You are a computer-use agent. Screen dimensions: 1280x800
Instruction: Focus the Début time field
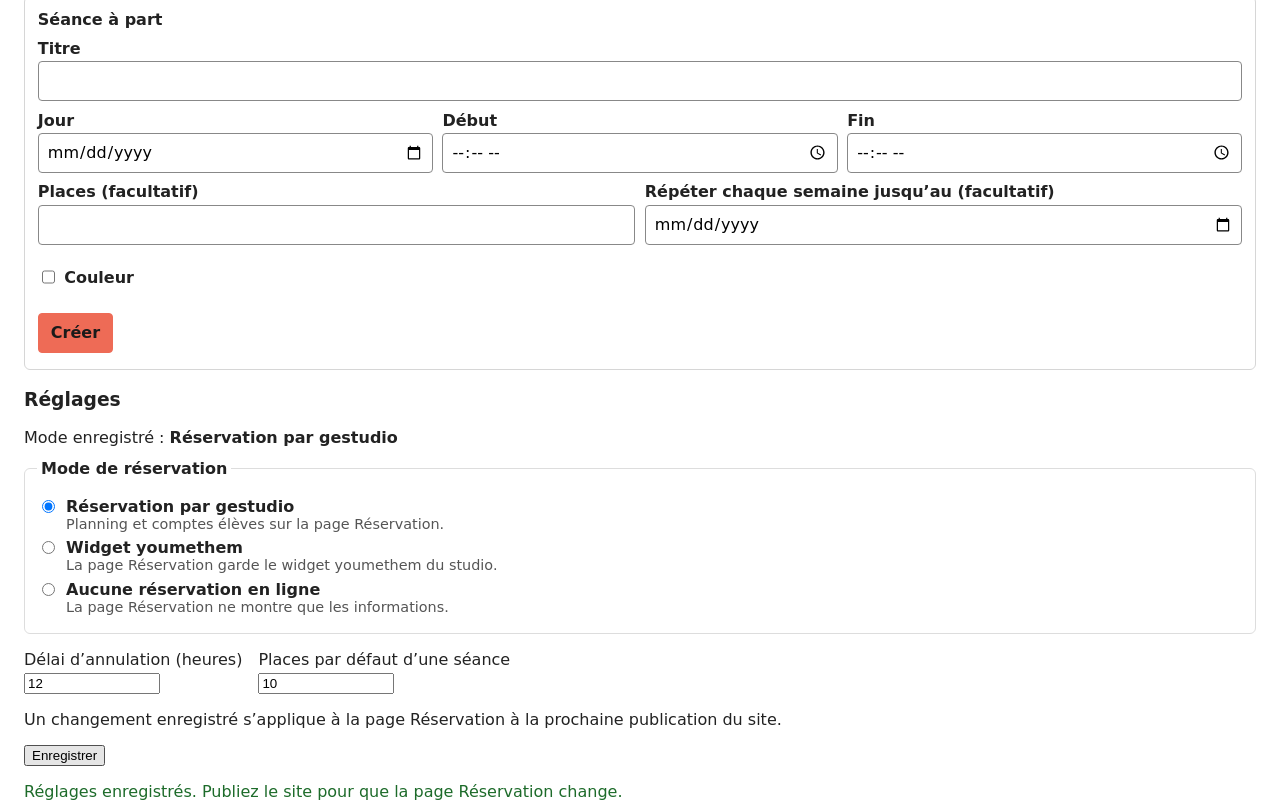(x=640, y=153)
